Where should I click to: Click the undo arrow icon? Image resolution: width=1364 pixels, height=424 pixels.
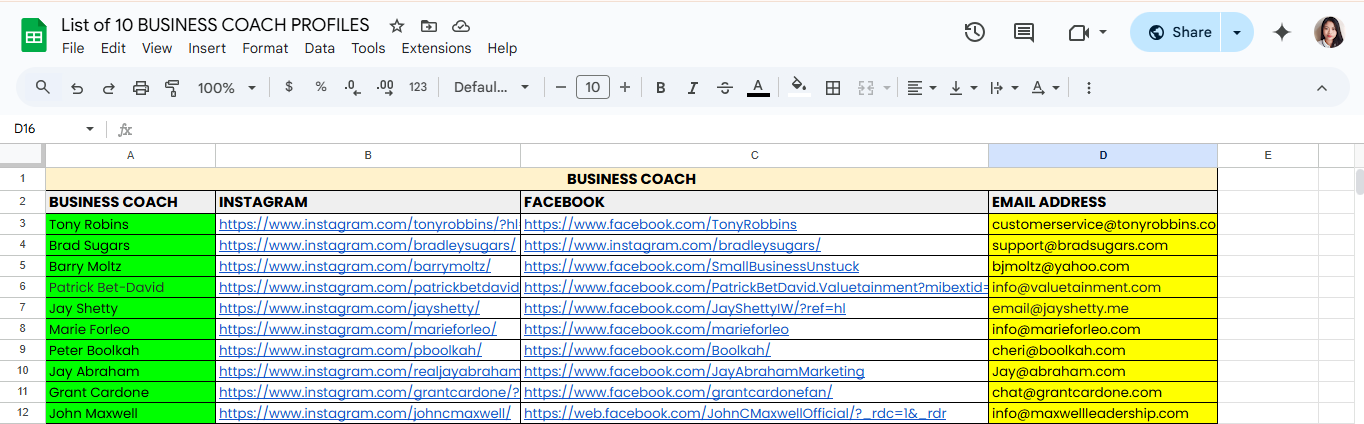click(77, 88)
